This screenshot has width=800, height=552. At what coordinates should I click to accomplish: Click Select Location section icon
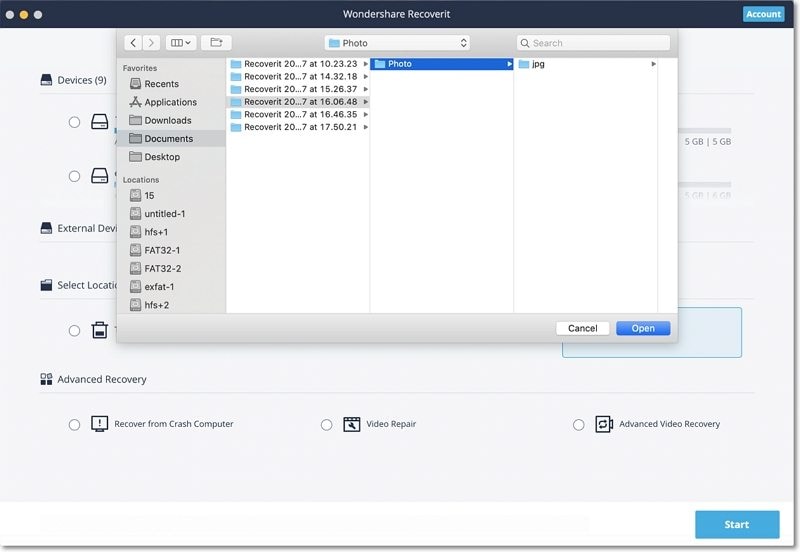(x=46, y=285)
